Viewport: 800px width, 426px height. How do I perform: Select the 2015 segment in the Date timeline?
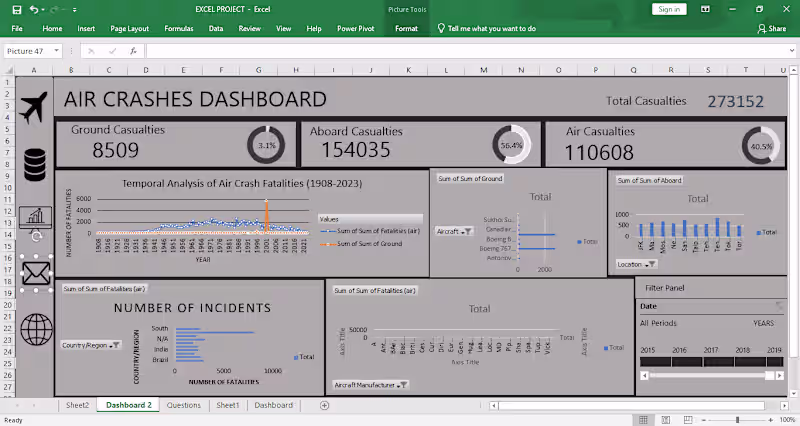tap(656, 362)
